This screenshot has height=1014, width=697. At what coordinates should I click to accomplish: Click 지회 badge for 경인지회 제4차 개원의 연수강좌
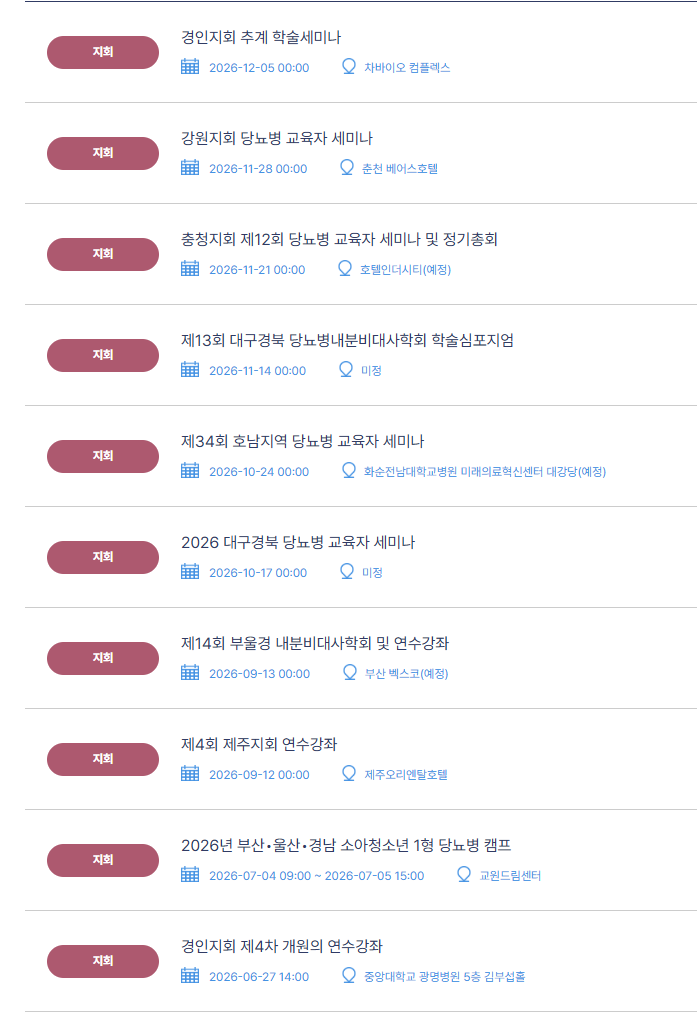(103, 961)
